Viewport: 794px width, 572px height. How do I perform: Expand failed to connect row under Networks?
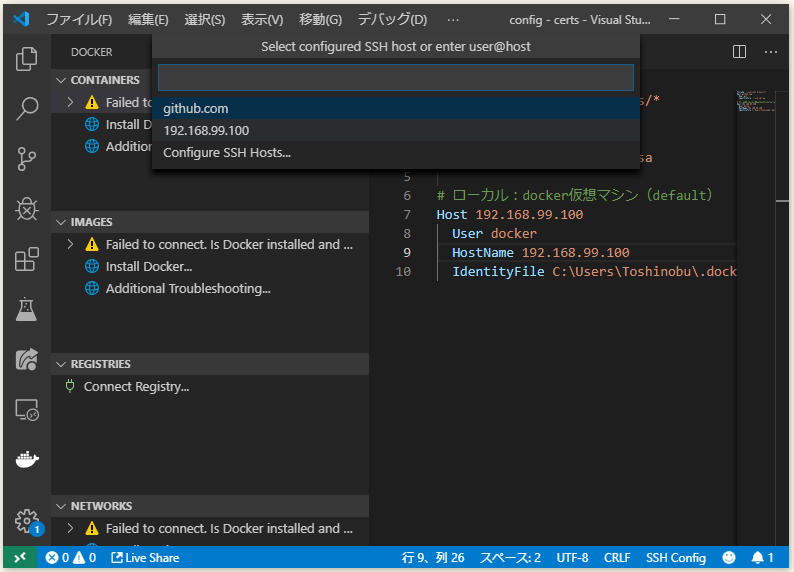click(70, 528)
